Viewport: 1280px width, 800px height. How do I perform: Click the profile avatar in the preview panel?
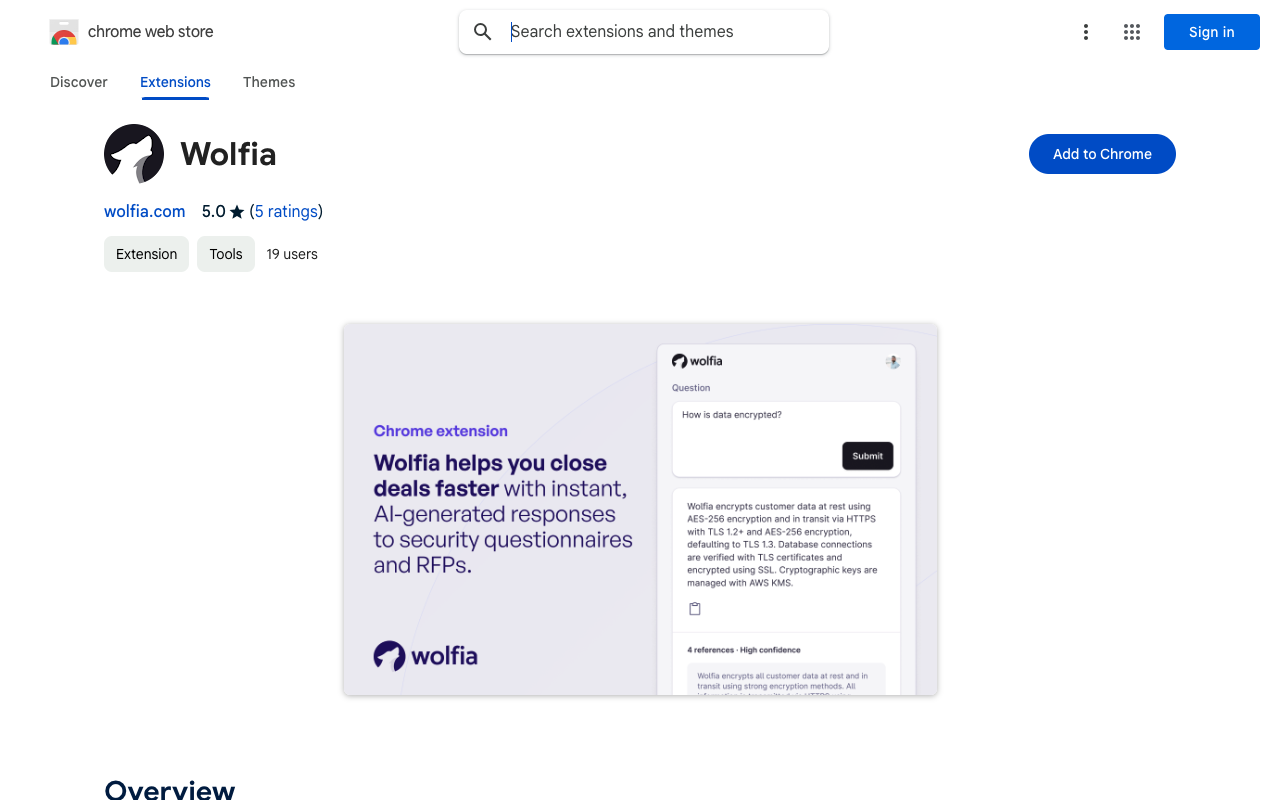[893, 362]
